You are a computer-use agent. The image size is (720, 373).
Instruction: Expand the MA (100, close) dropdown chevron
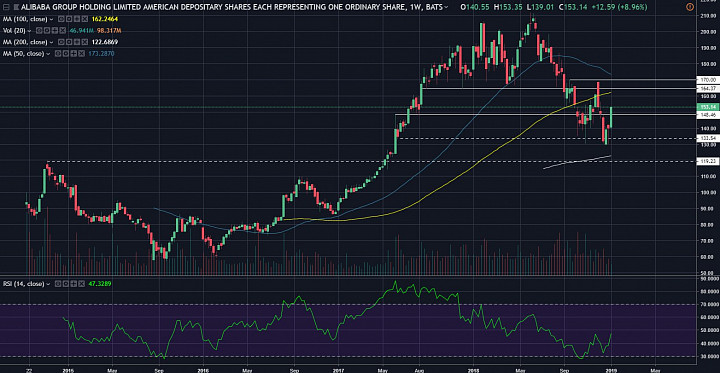pyautogui.click(x=51, y=19)
